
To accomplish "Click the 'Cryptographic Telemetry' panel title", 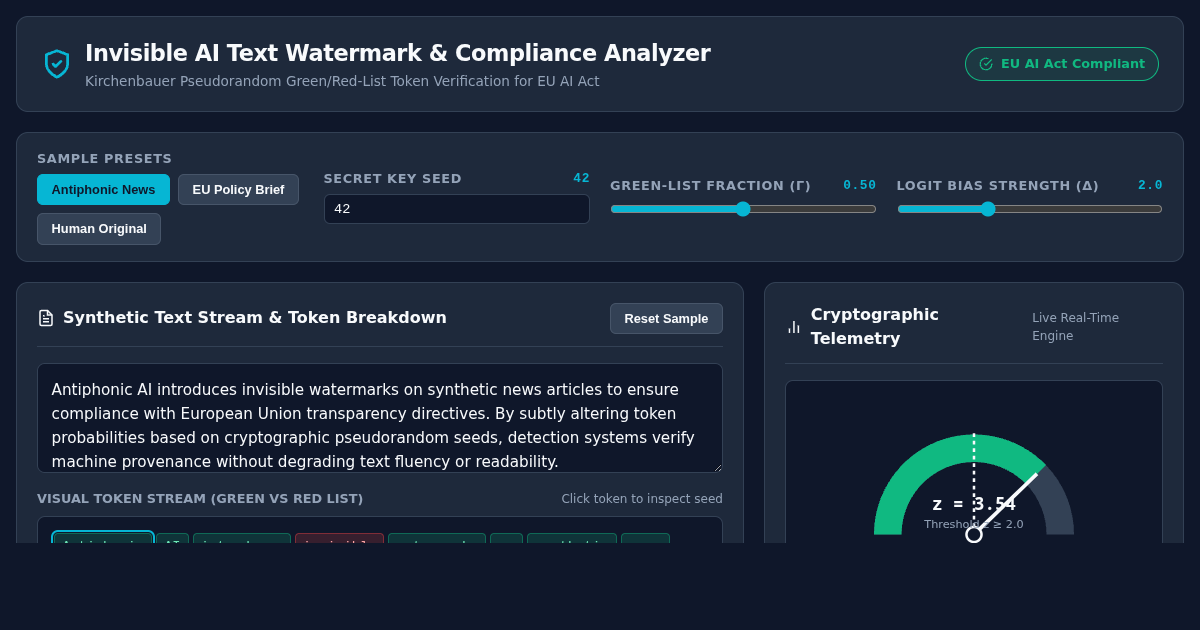I will (x=875, y=327).
